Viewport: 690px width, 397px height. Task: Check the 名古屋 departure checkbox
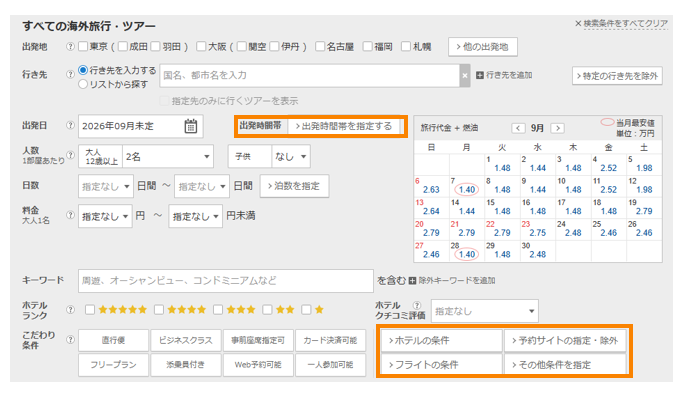pyautogui.click(x=320, y=46)
